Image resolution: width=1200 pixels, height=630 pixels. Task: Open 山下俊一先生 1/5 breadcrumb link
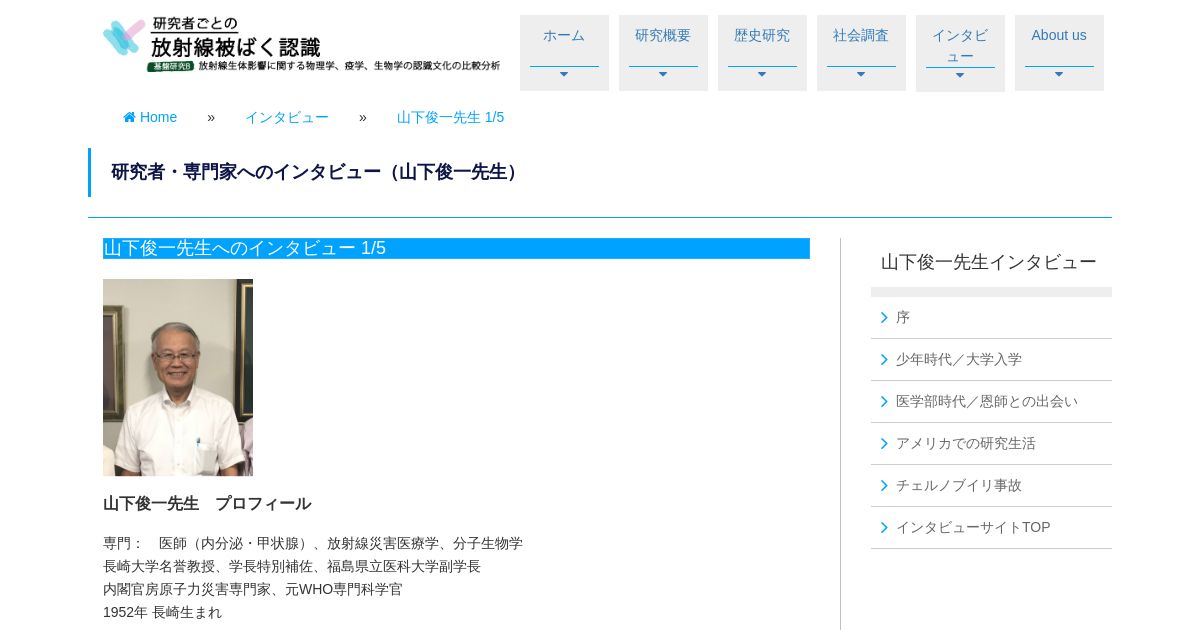(x=450, y=117)
